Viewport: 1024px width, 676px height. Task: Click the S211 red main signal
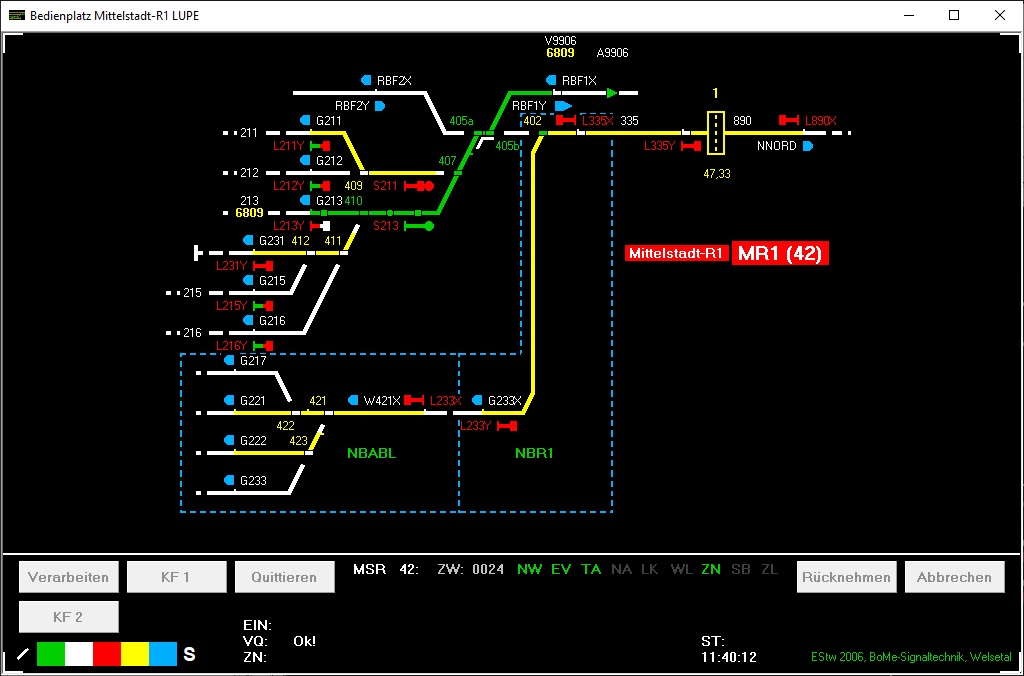[x=418, y=186]
